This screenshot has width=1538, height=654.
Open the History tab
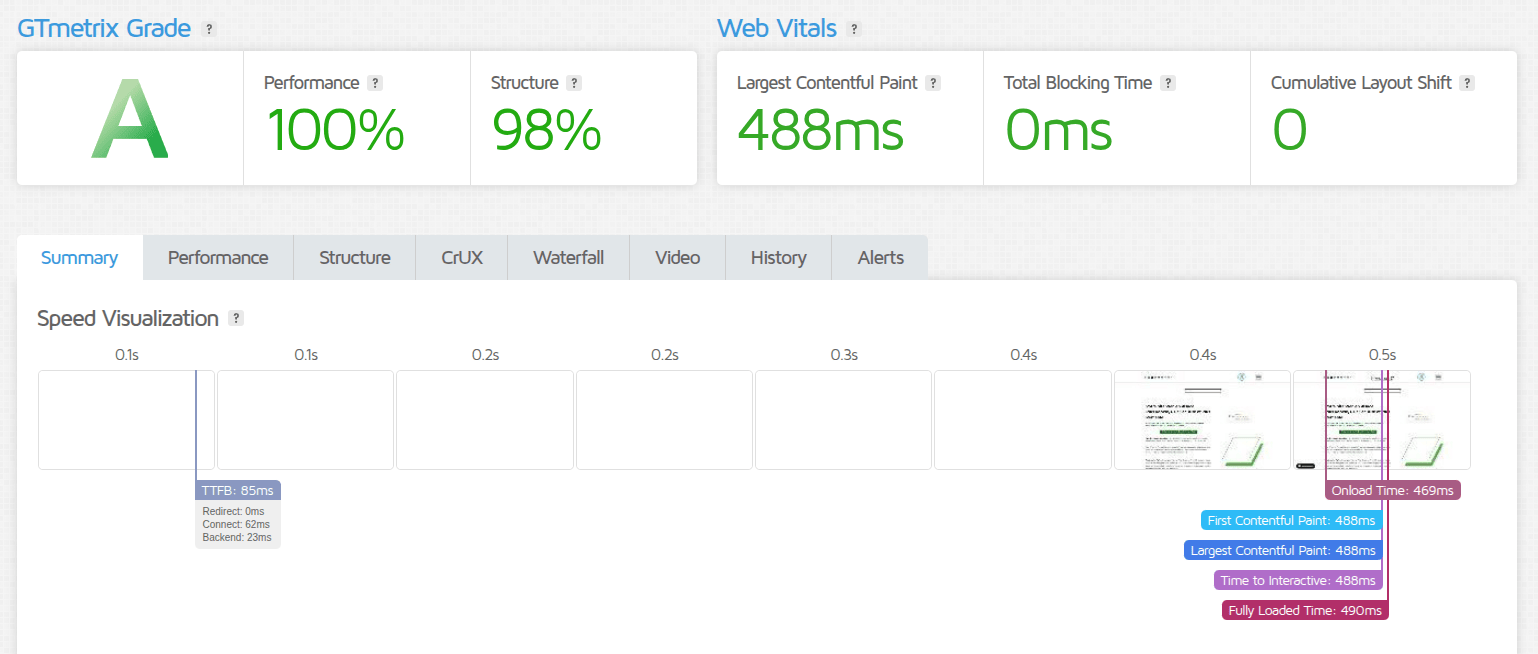pos(778,257)
